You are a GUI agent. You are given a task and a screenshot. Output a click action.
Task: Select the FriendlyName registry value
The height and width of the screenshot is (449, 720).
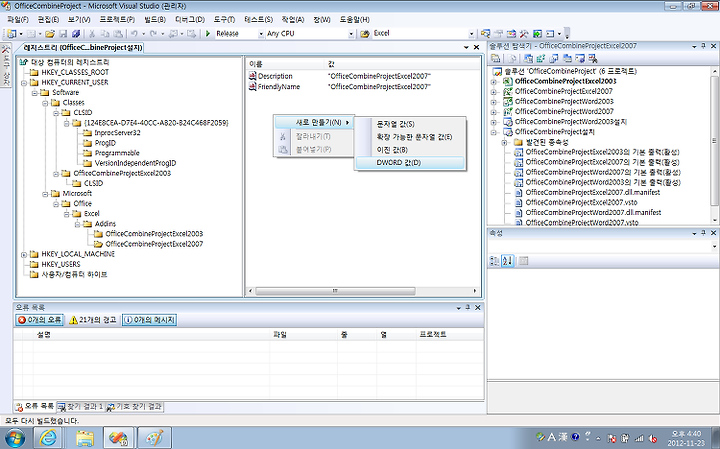tap(279, 87)
